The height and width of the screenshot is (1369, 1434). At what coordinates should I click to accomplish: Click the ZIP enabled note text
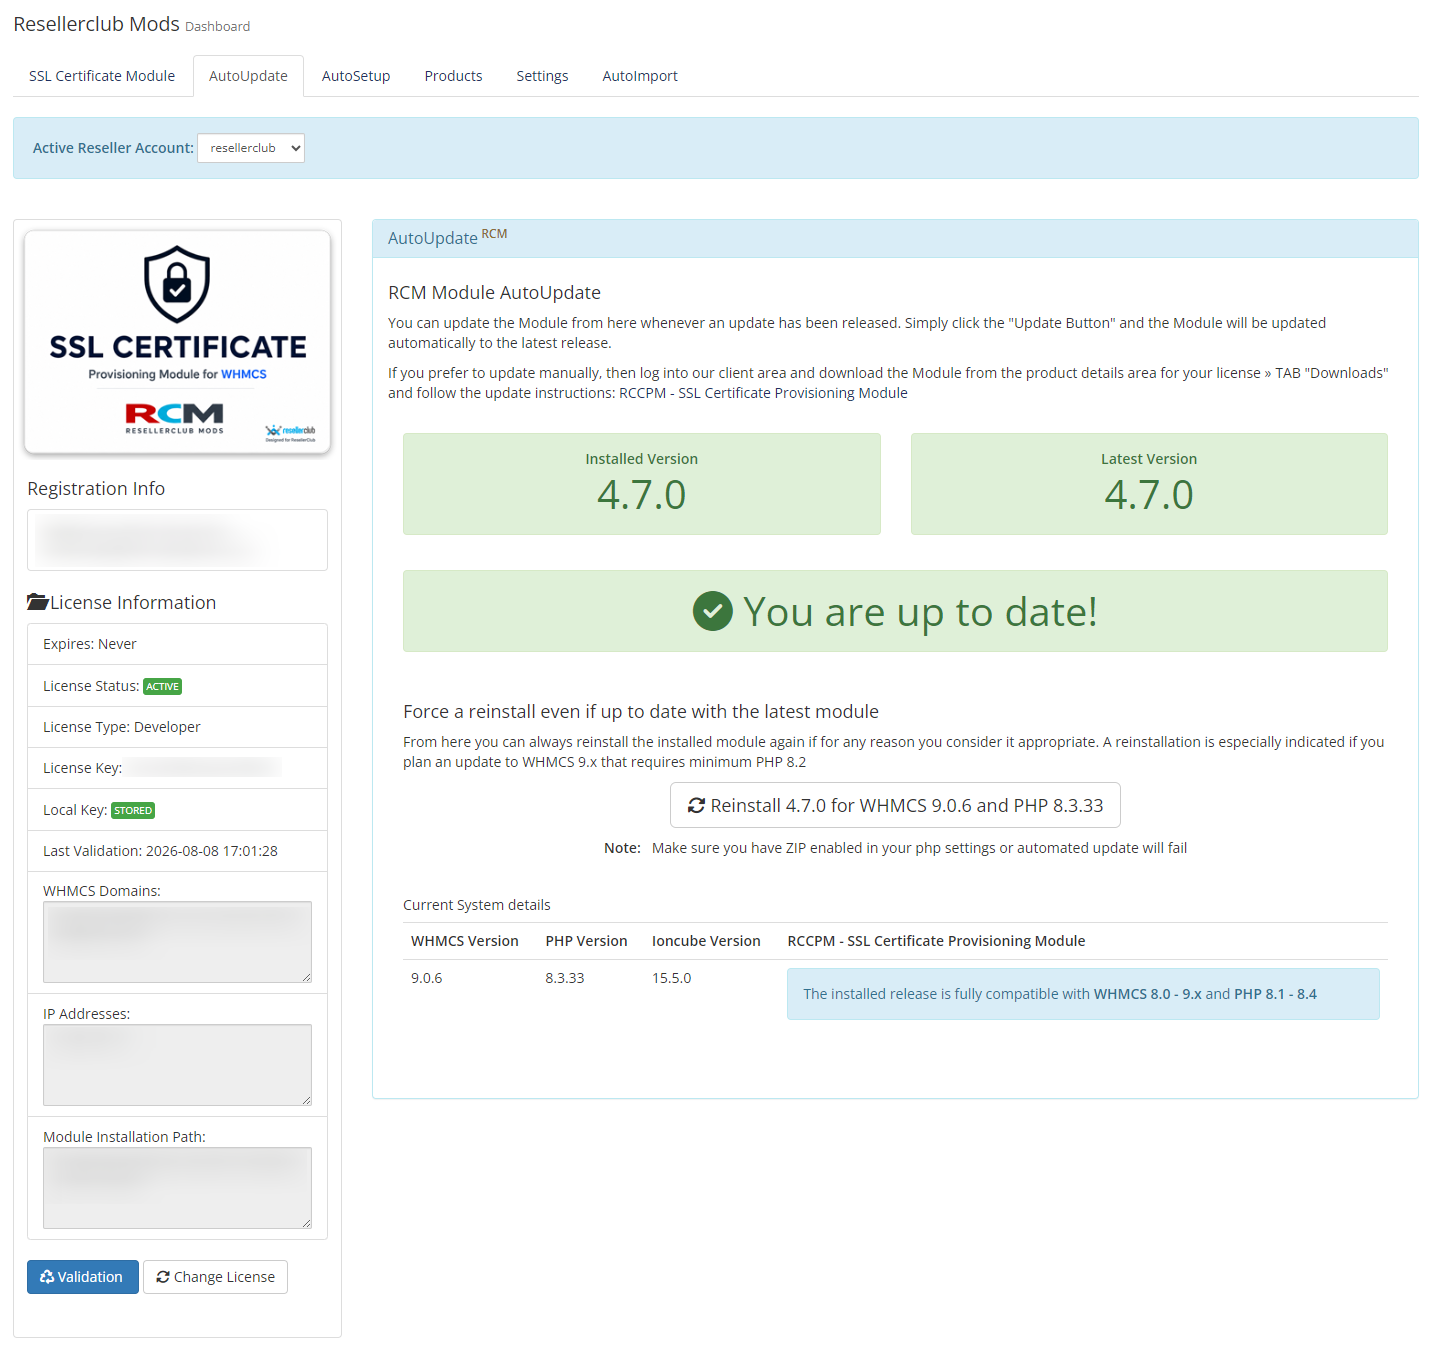919,848
